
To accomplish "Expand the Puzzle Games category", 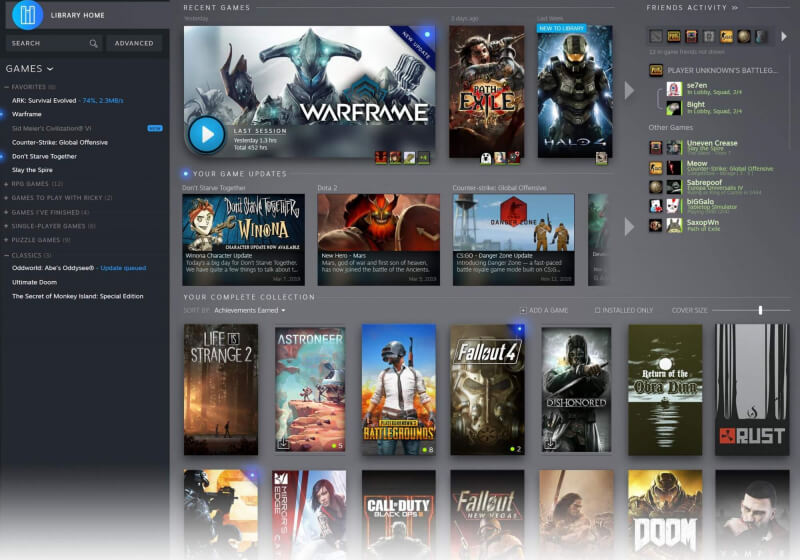I will pyautogui.click(x=6, y=240).
